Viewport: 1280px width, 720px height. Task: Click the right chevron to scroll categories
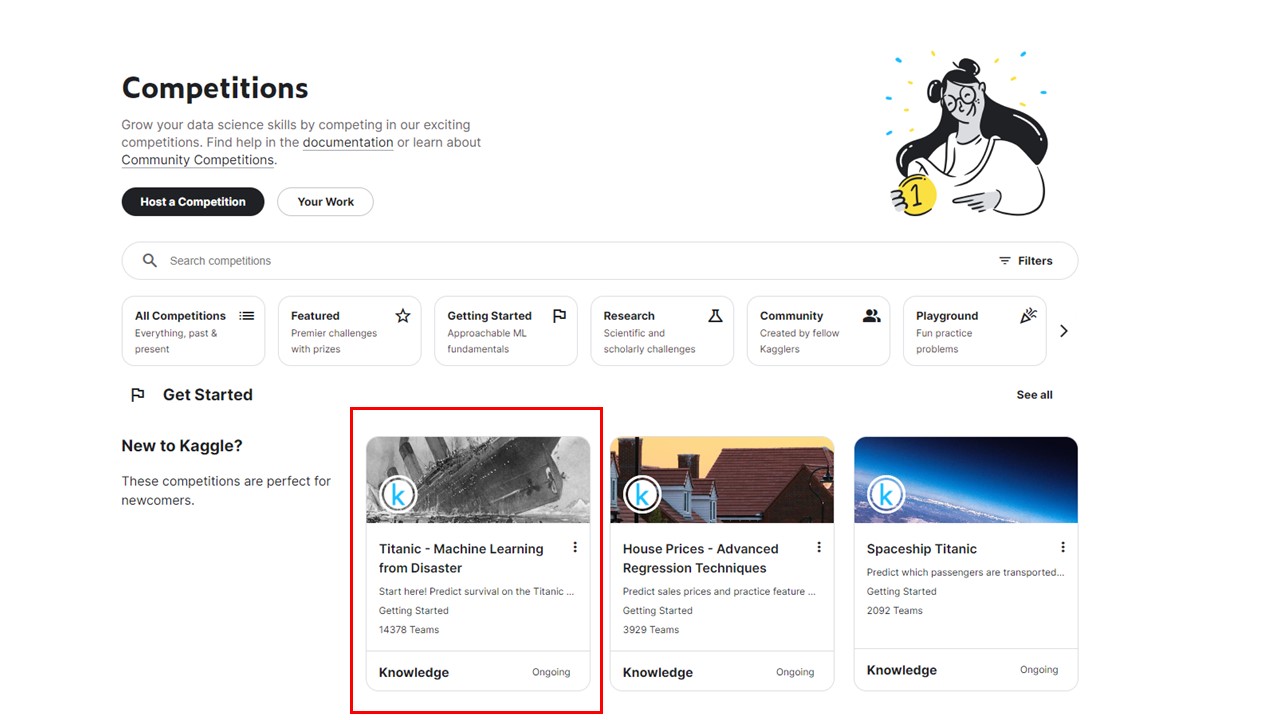coord(1064,330)
